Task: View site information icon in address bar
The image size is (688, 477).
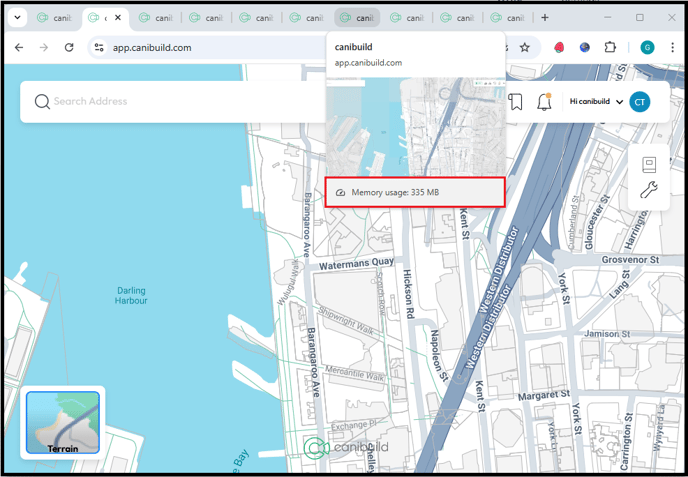Action: click(99, 47)
